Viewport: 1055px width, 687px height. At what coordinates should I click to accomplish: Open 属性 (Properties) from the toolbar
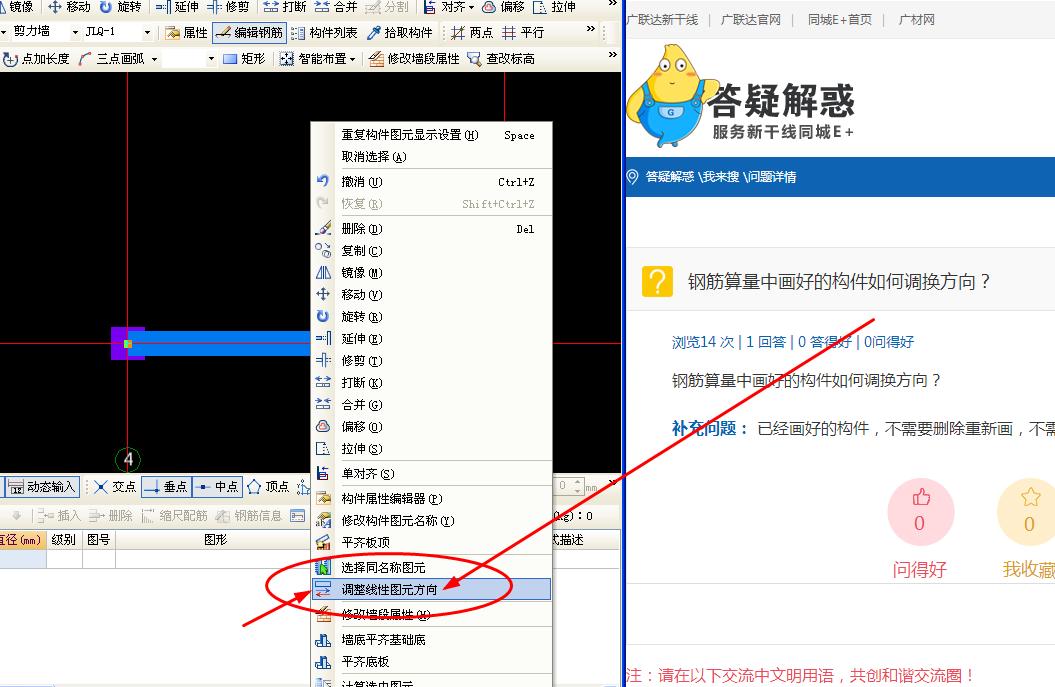pos(186,32)
